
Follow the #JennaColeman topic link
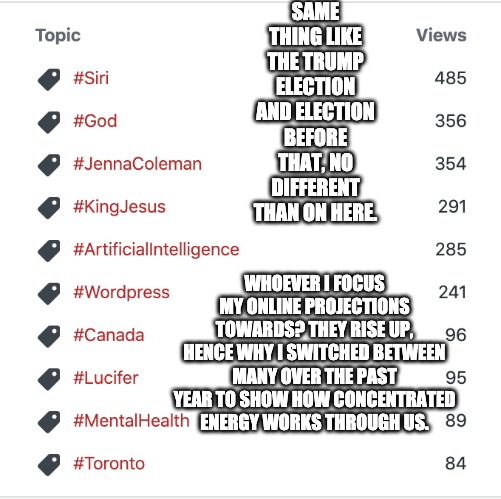pos(137,164)
